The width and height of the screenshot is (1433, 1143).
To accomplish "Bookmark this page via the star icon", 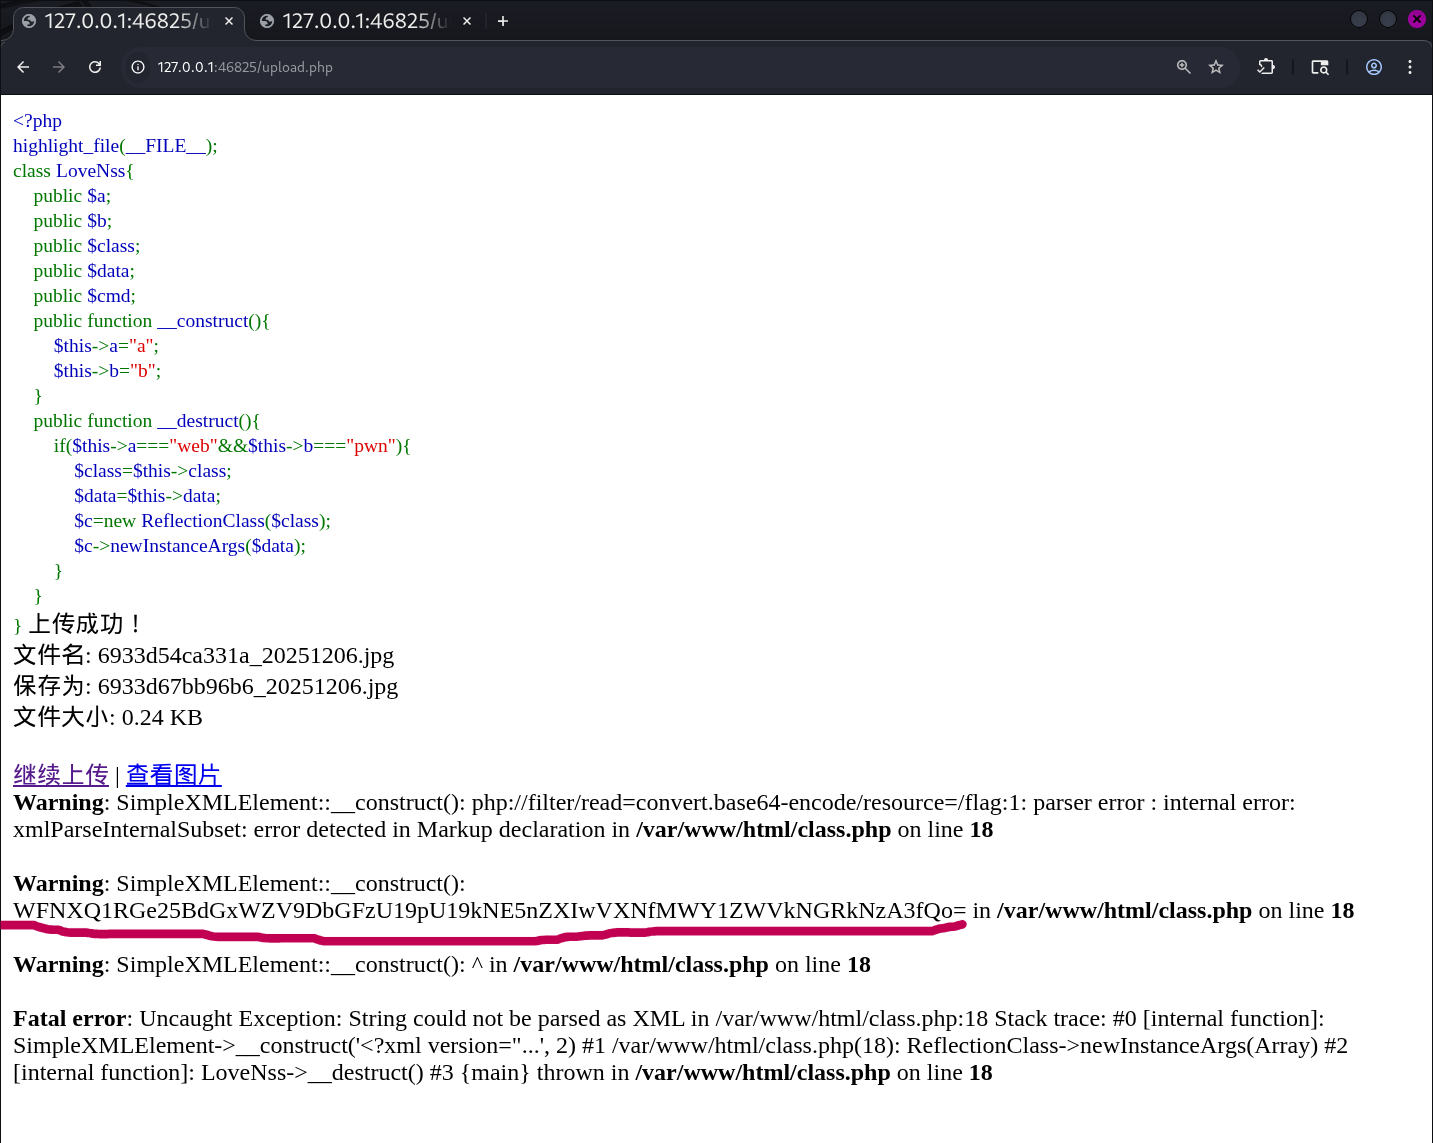I will tap(1216, 67).
